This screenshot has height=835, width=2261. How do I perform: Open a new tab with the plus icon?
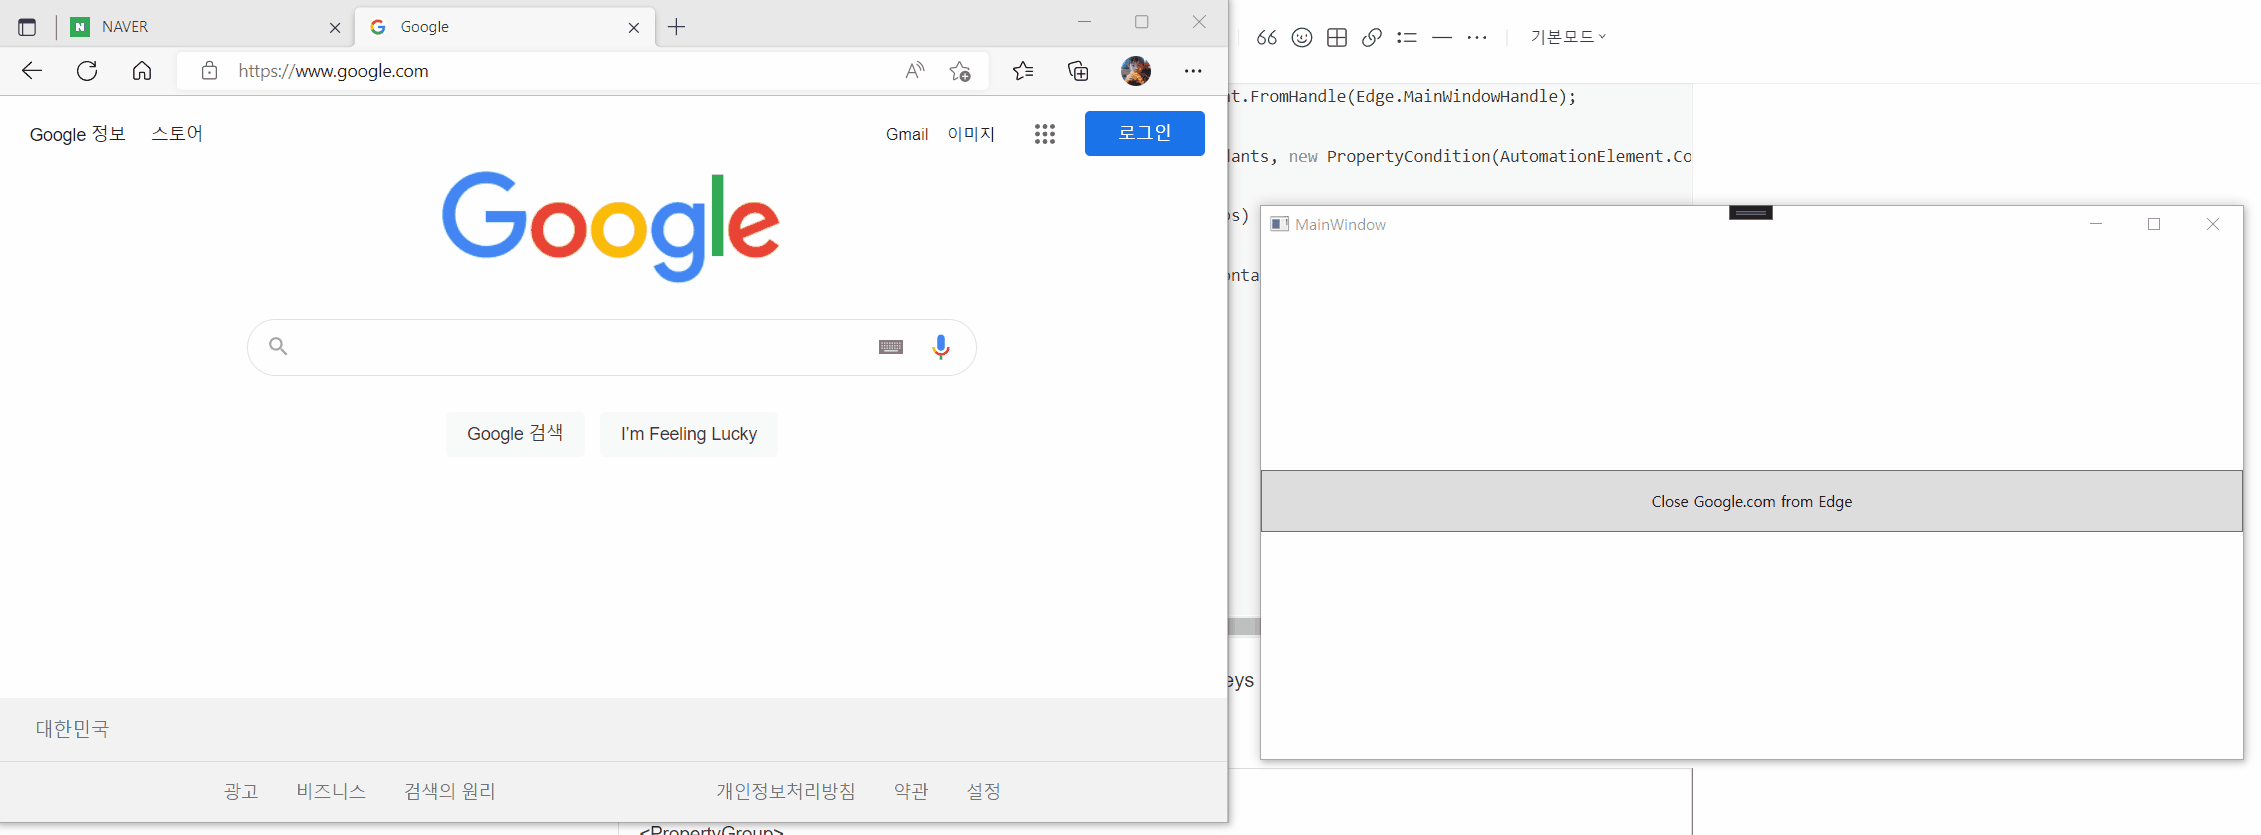pyautogui.click(x=677, y=27)
